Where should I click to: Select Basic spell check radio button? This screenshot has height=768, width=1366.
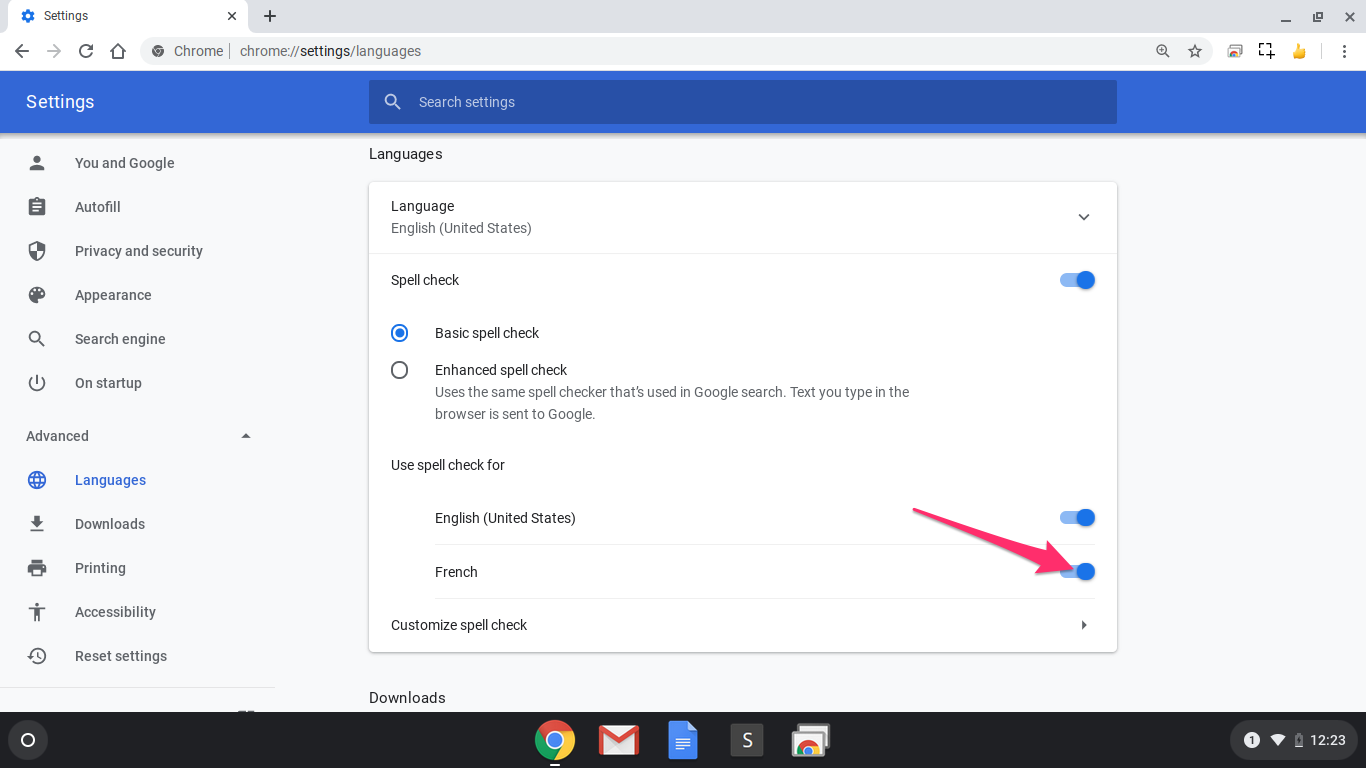tap(400, 333)
